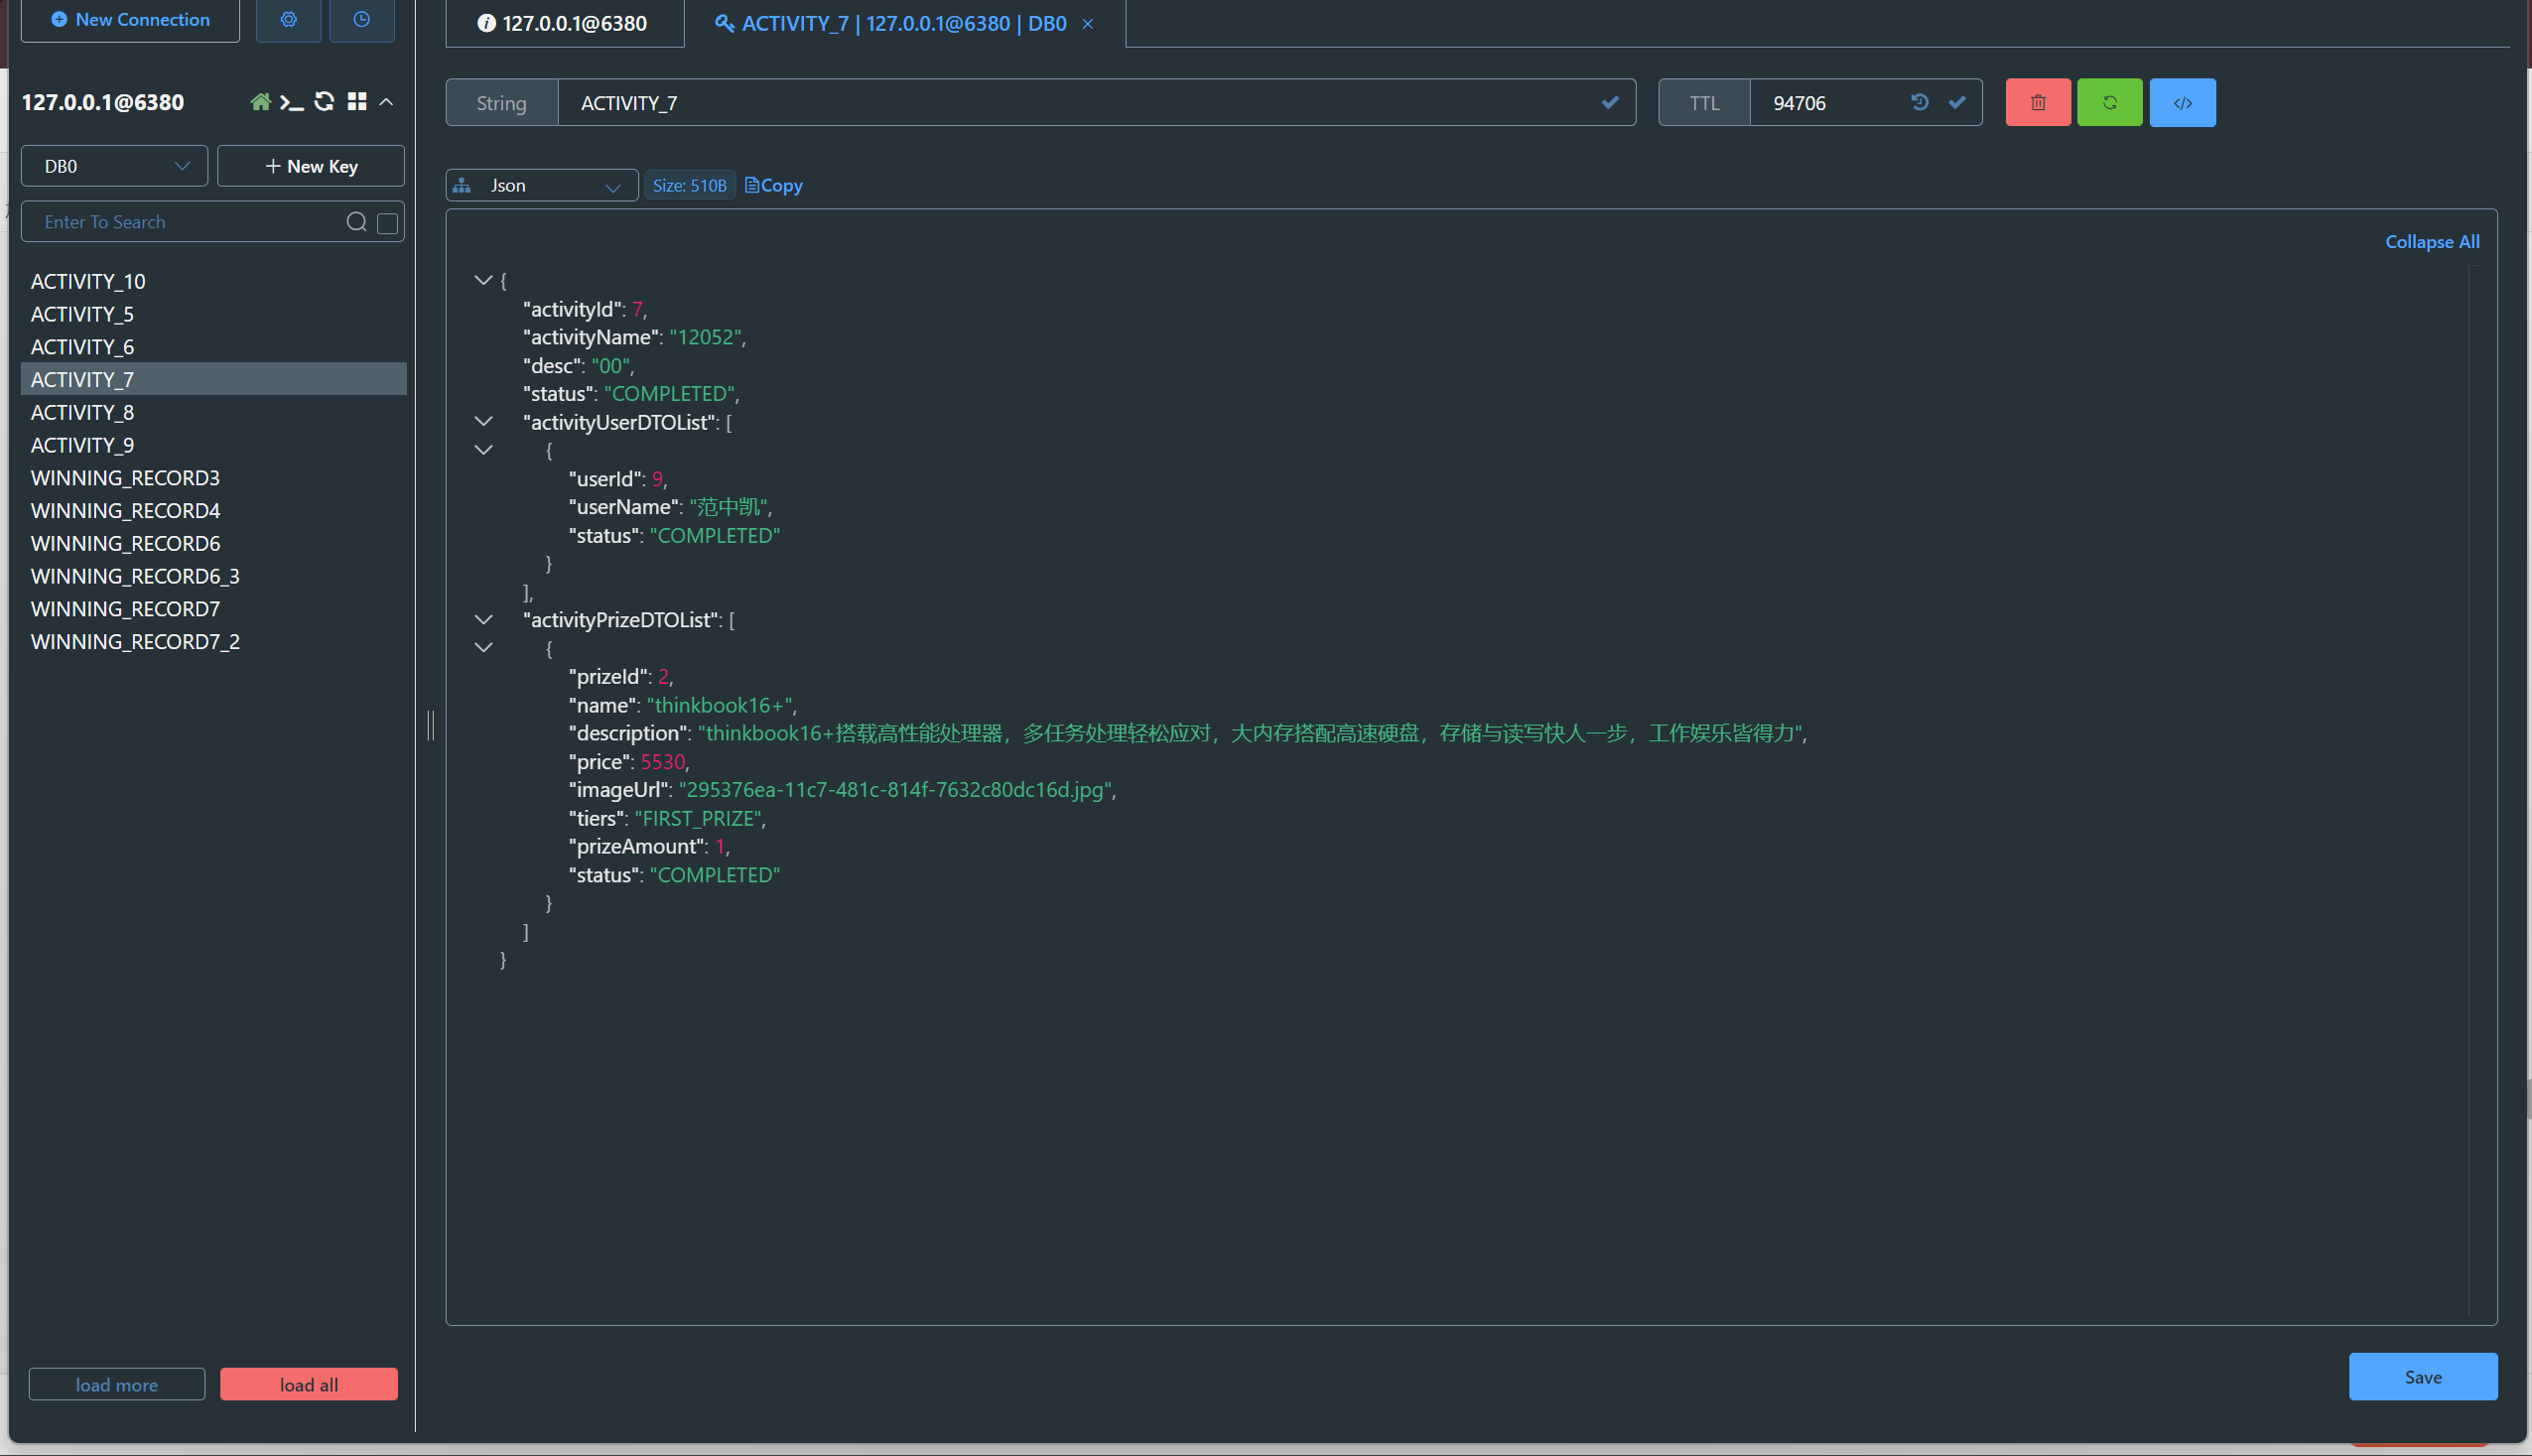
Task: Open the DB0 database dropdown
Action: 114,166
